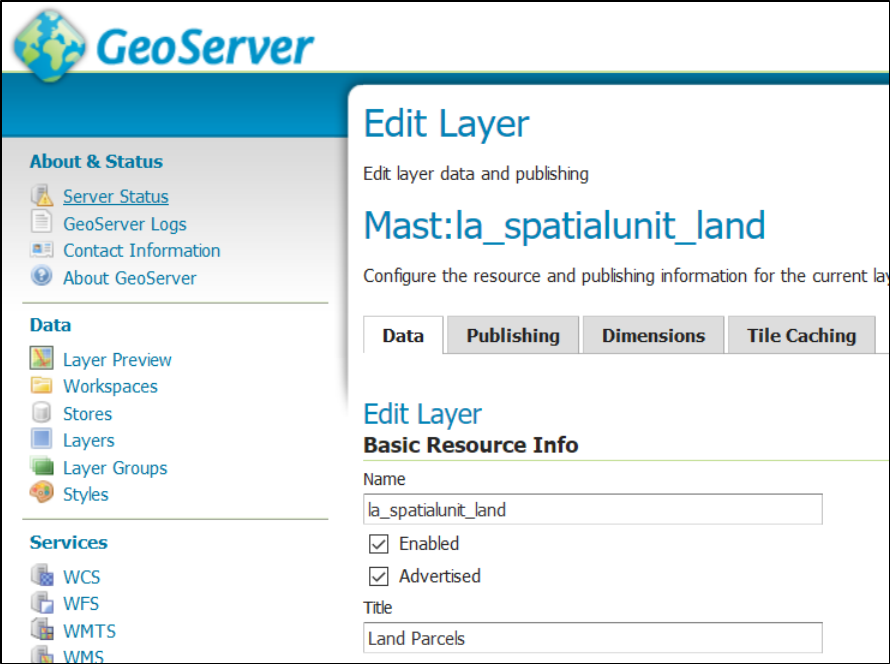Click the GeoServer globe logo
The image size is (890, 664).
point(49,45)
